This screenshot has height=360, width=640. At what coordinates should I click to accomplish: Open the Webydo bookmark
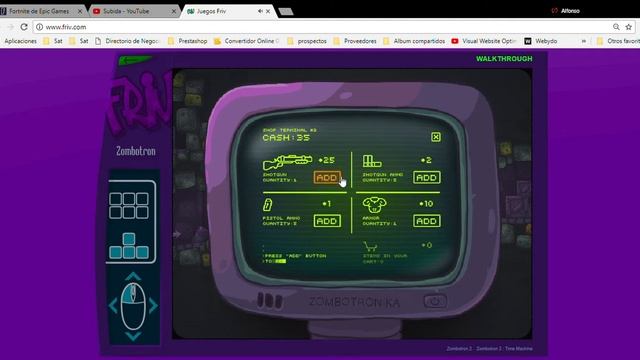coord(541,41)
